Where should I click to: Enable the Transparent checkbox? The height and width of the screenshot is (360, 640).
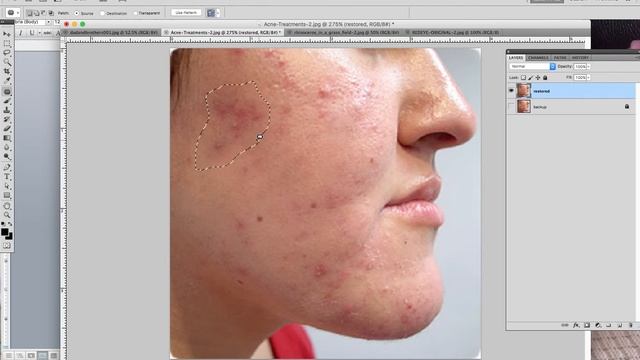tap(136, 13)
